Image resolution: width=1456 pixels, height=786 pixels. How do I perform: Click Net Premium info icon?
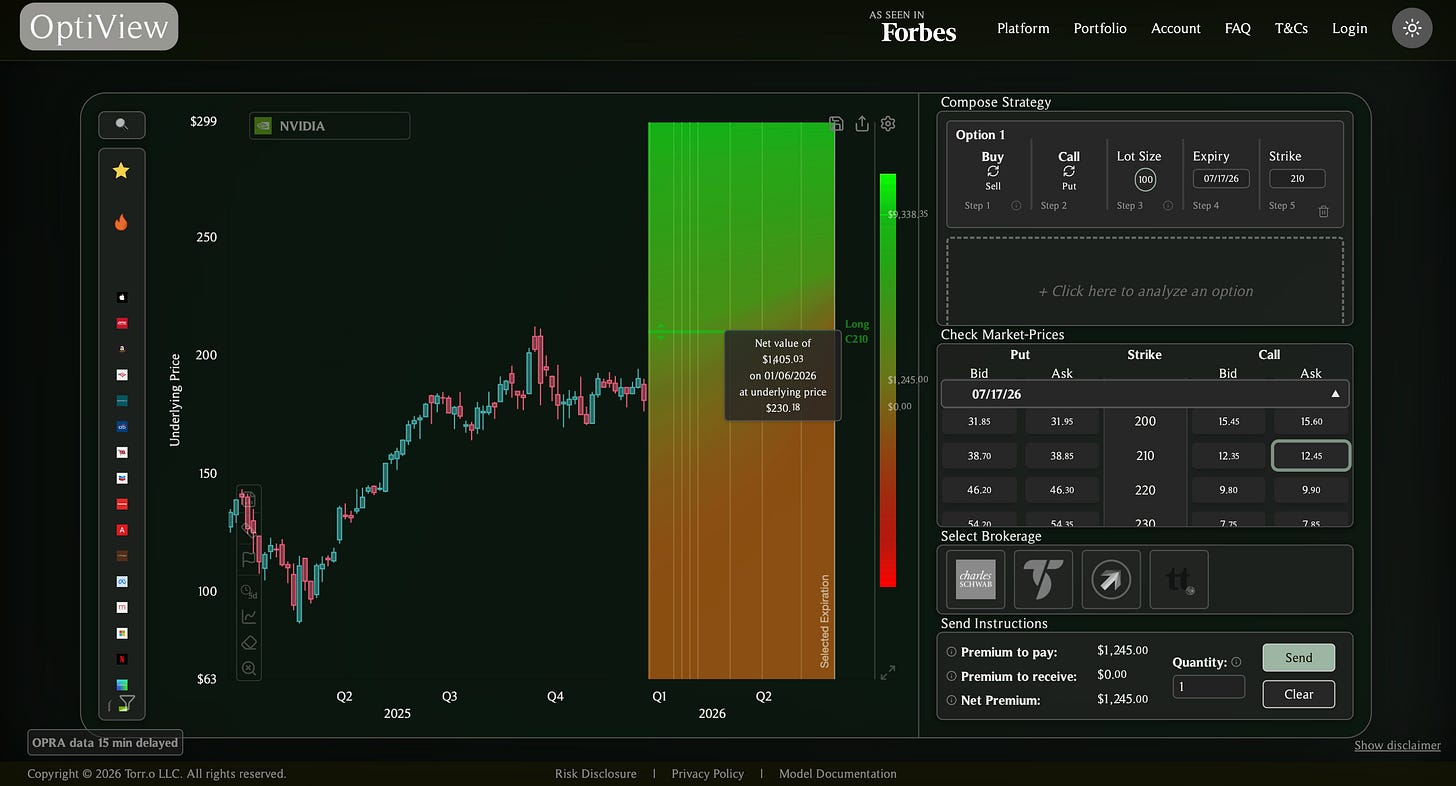pos(951,700)
